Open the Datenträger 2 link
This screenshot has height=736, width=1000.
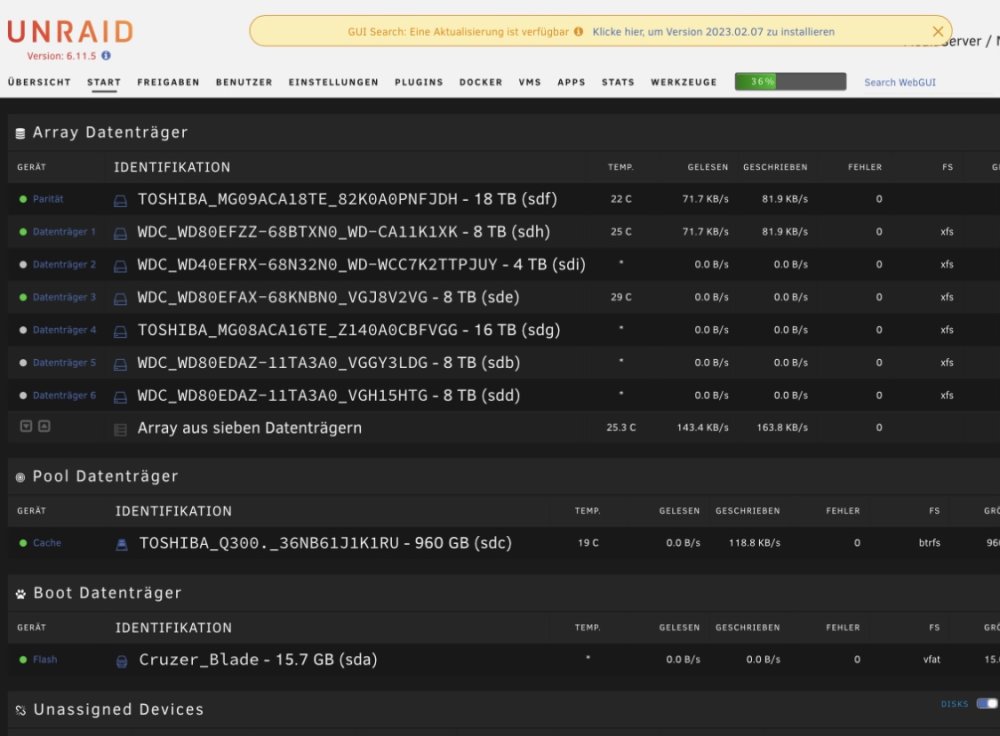point(64,264)
